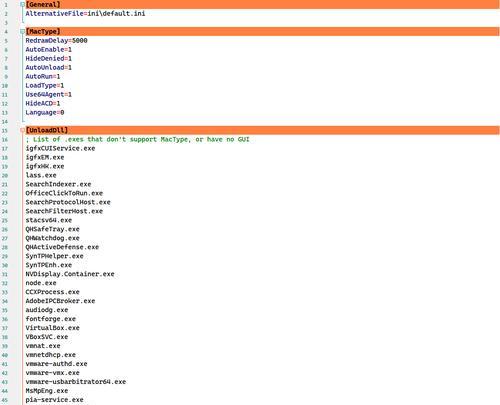Place cursor on AlternativeFile=ini\default.ini line
Image resolution: width=500 pixels, height=405 pixels.
point(85,14)
